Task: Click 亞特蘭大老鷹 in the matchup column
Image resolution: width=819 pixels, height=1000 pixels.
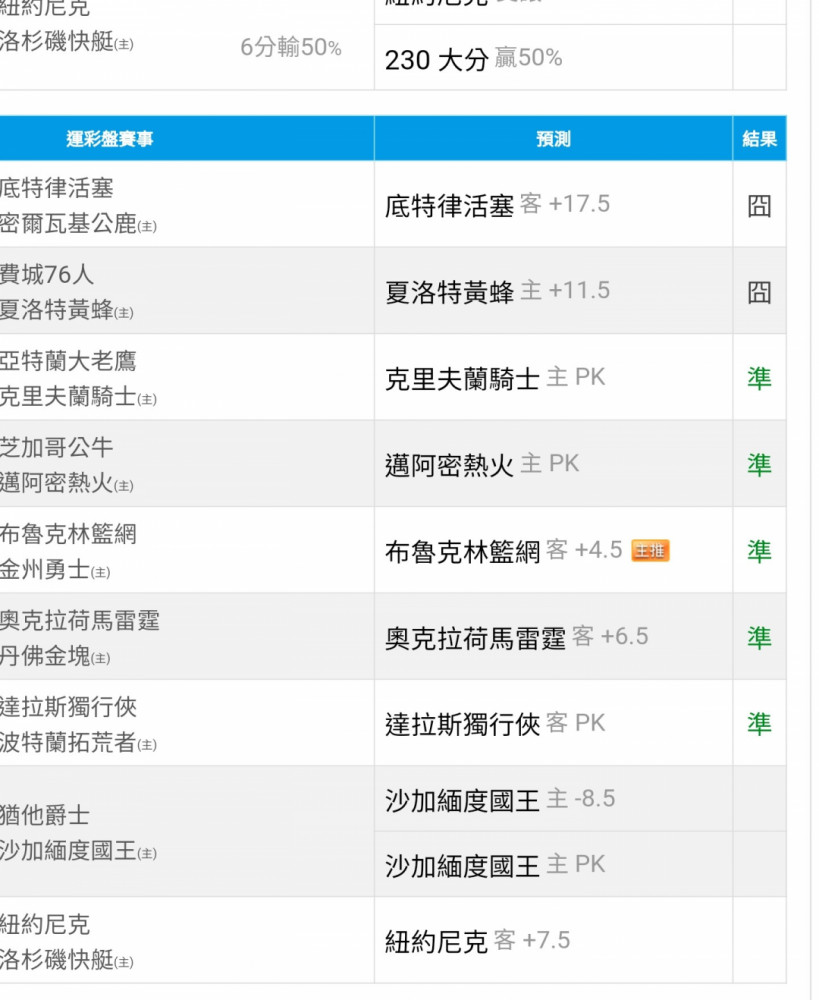Action: [x=68, y=361]
